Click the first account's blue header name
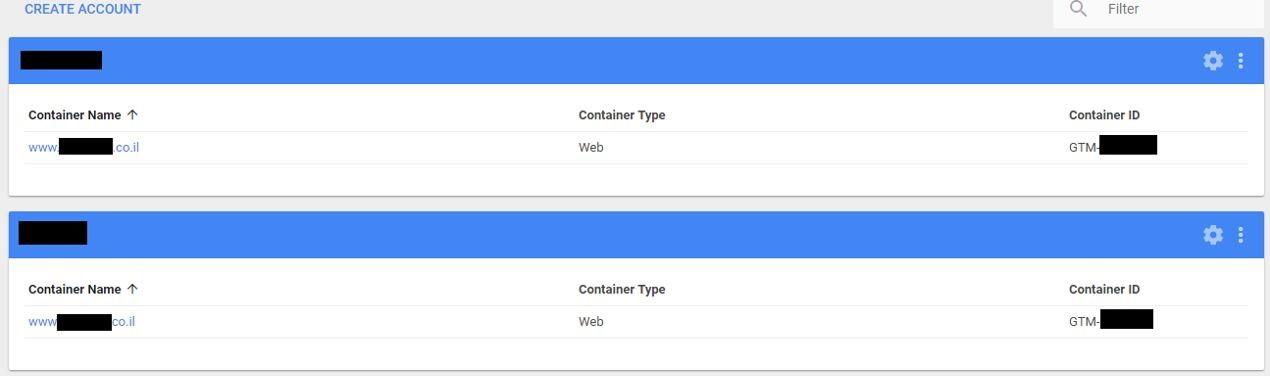The image size is (1270, 376). click(61, 60)
